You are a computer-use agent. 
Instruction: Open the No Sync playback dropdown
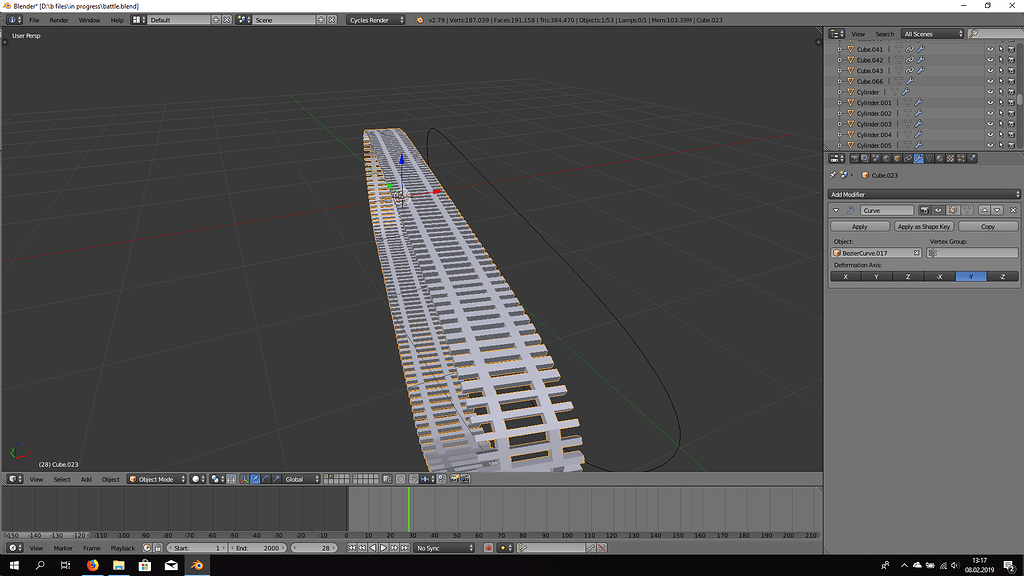tap(444, 548)
